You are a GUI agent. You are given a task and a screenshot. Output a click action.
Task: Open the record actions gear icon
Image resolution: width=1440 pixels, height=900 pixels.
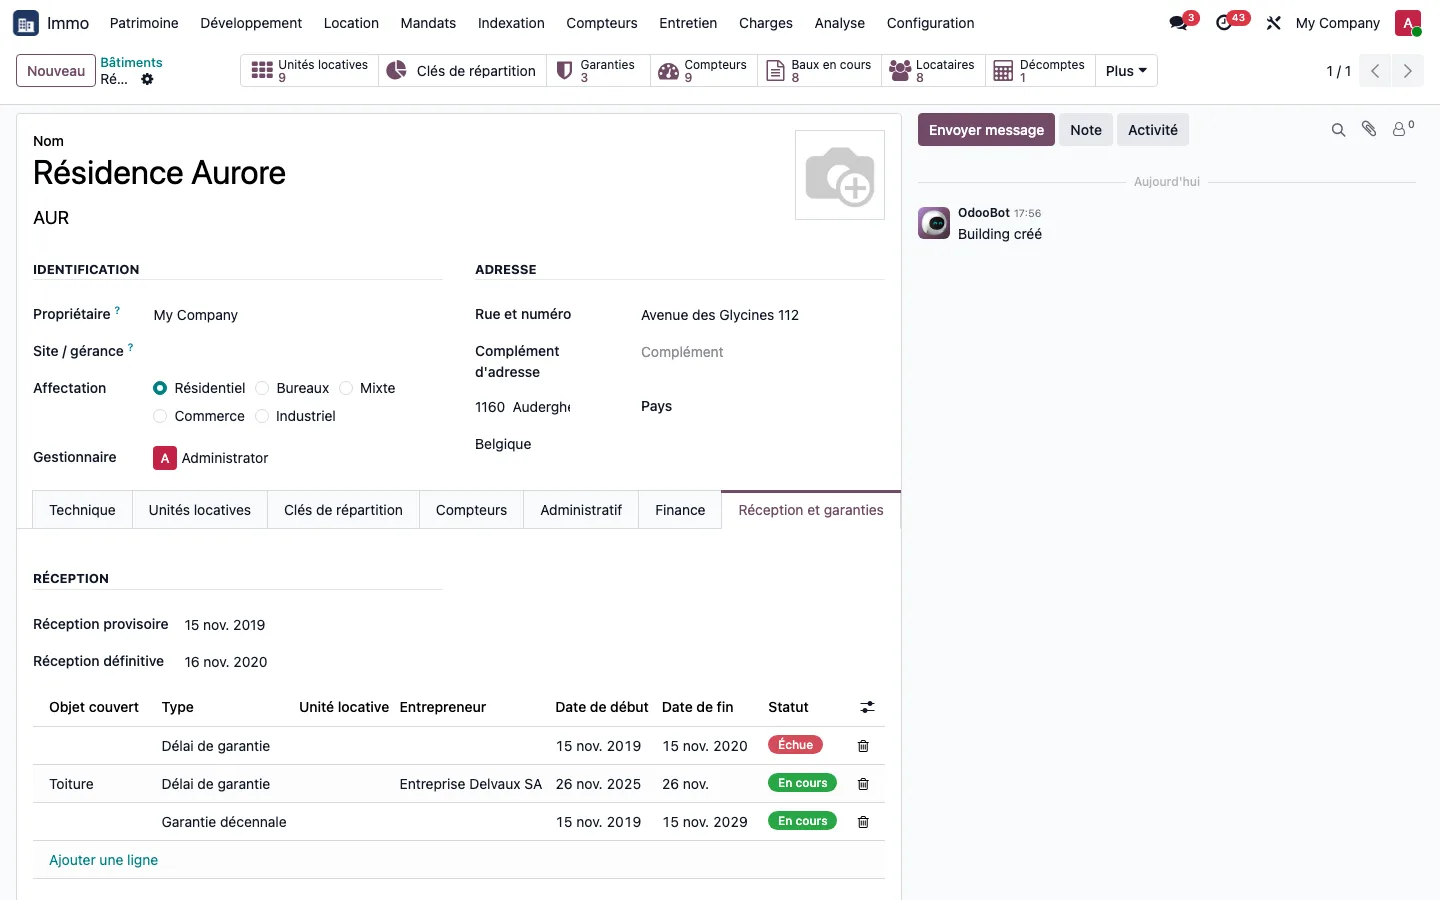pos(147,80)
